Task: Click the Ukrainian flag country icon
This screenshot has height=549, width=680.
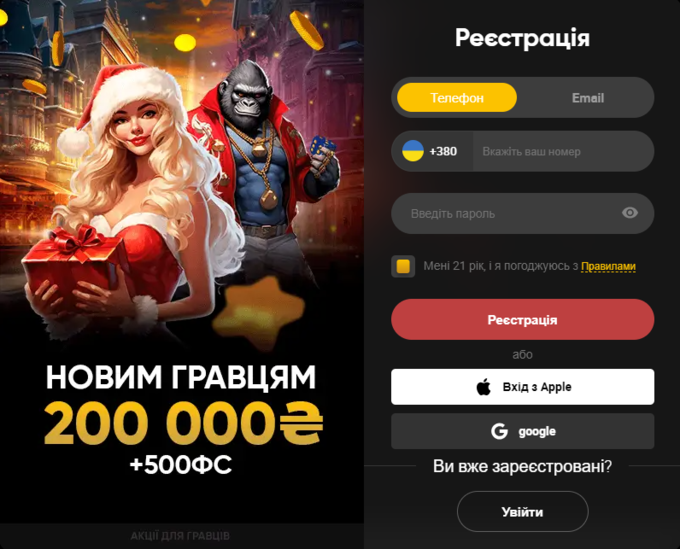Action: tap(412, 151)
